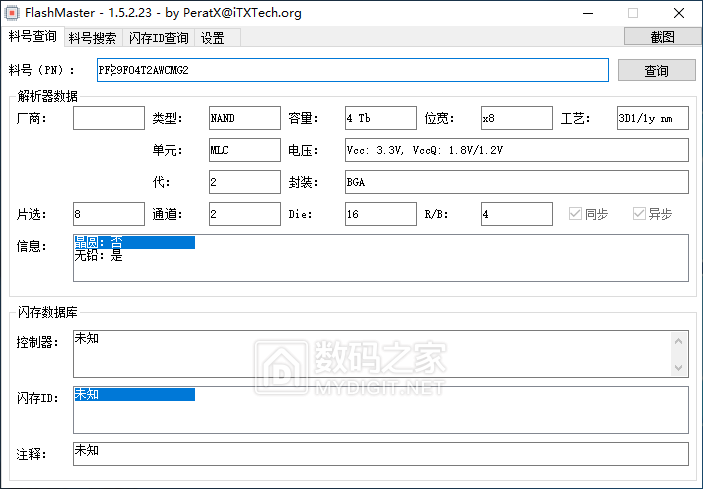Screen dimensions: 703x489
Task: Switch to the 料号搜索 tab
Action: tap(92, 38)
